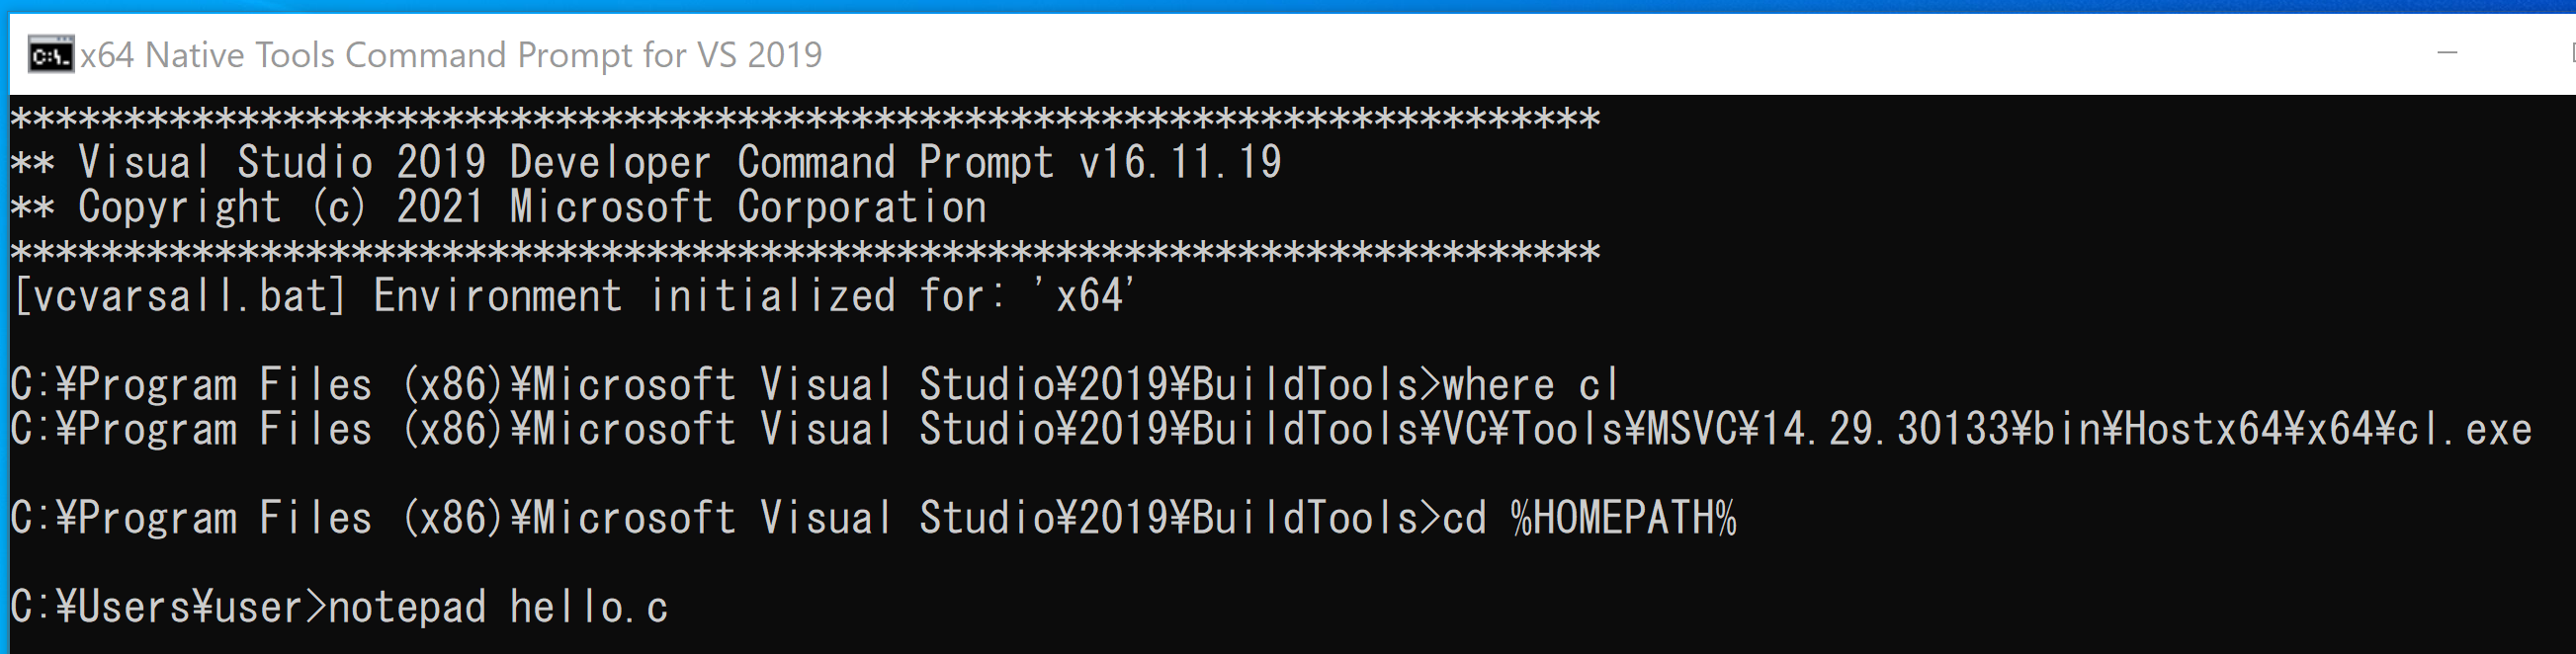The width and height of the screenshot is (2576, 654).
Task: Click the "cd %HOMEPATH%" command text
Action: 1589,518
